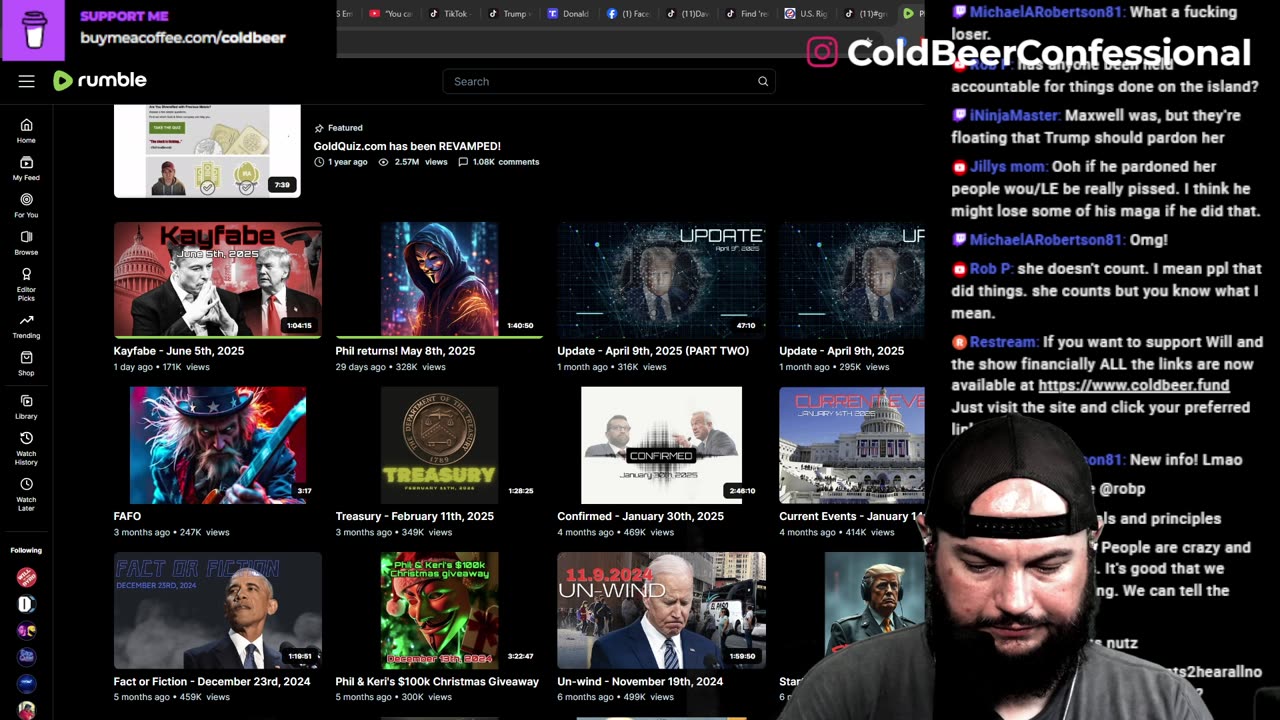Open Browse in the sidebar
1280x720 pixels.
[x=26, y=243]
